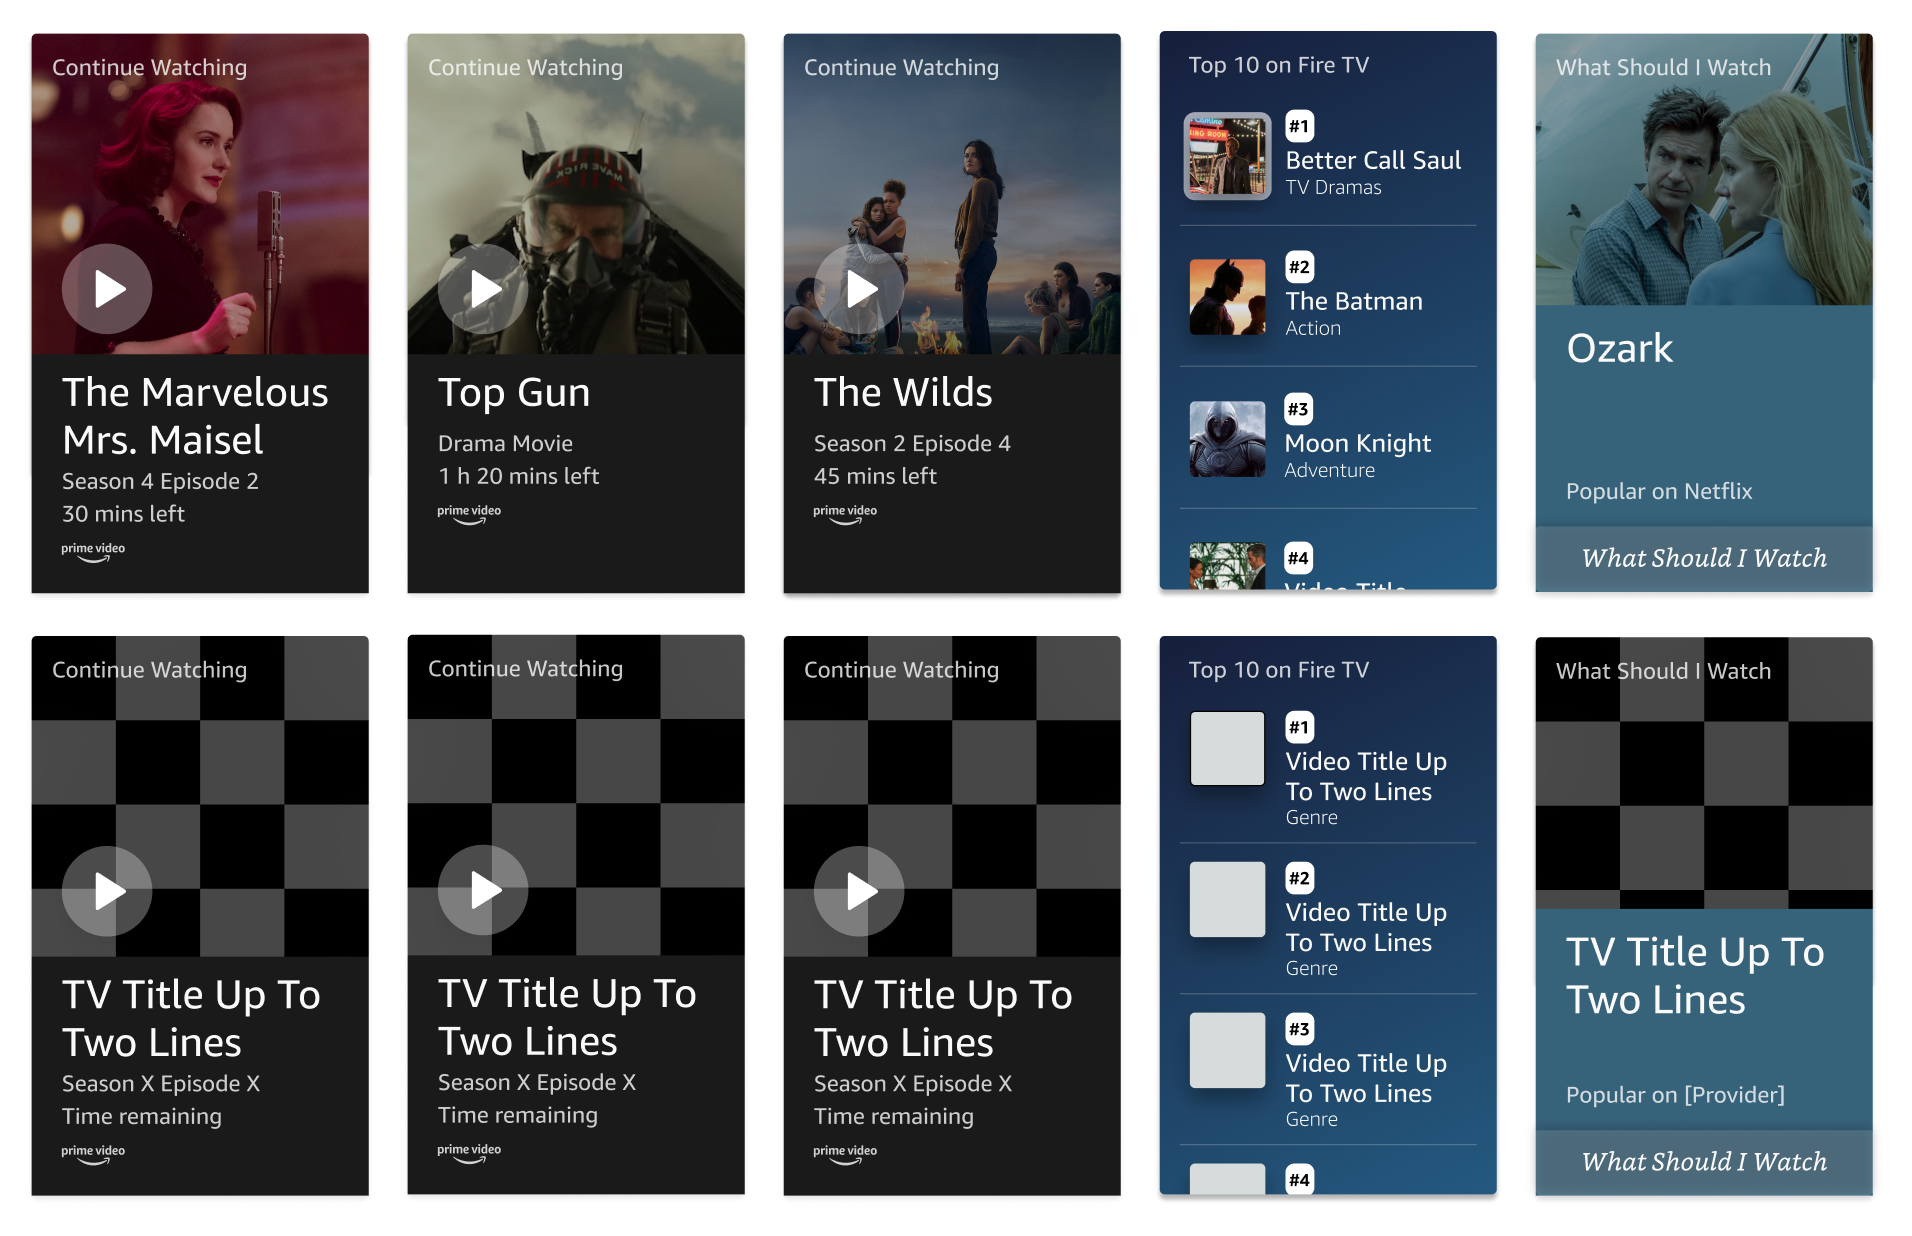Click the 'Season 2 Episode 4' text

912,443
